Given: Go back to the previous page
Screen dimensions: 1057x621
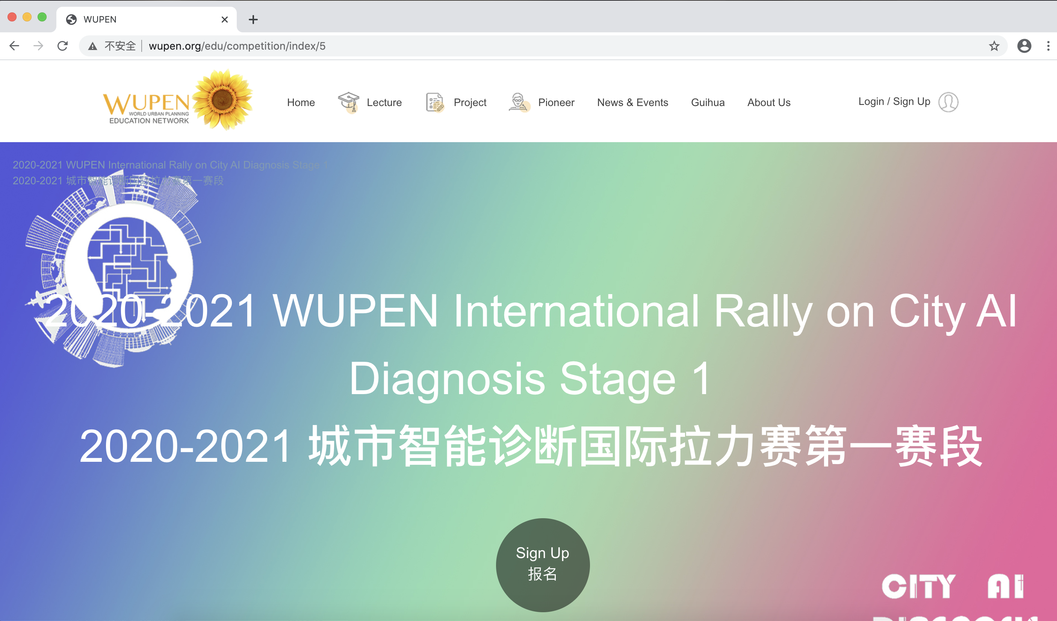Looking at the screenshot, I should (14, 46).
